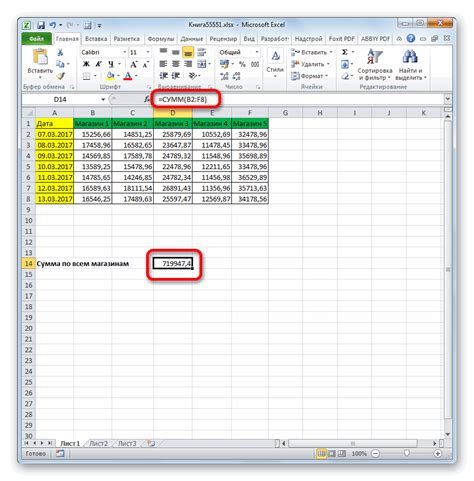This screenshot has width=474, height=481.
Task: Click the Decrease indent icon
Action: [163, 76]
